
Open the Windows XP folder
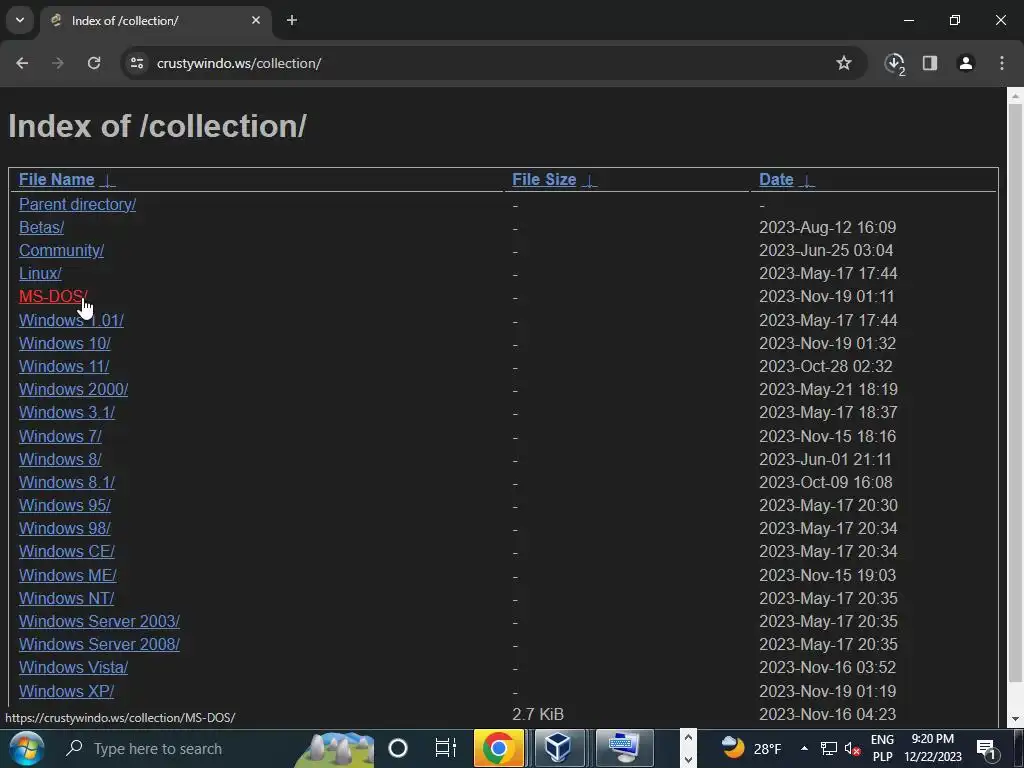(67, 691)
